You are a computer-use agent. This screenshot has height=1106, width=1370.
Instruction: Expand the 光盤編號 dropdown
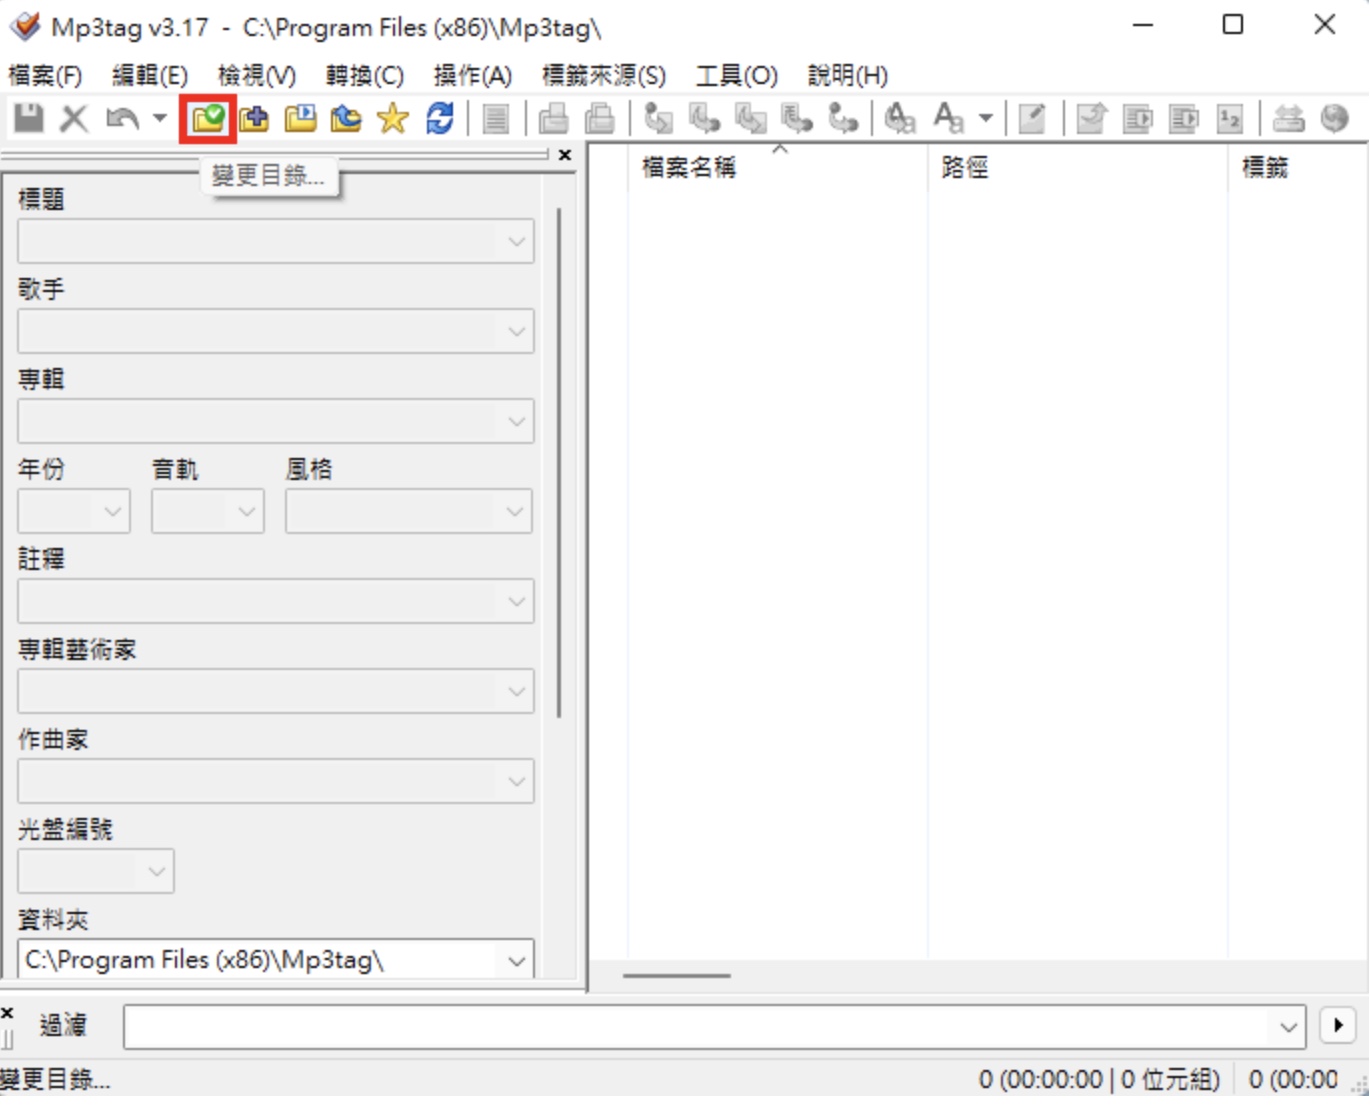point(157,871)
